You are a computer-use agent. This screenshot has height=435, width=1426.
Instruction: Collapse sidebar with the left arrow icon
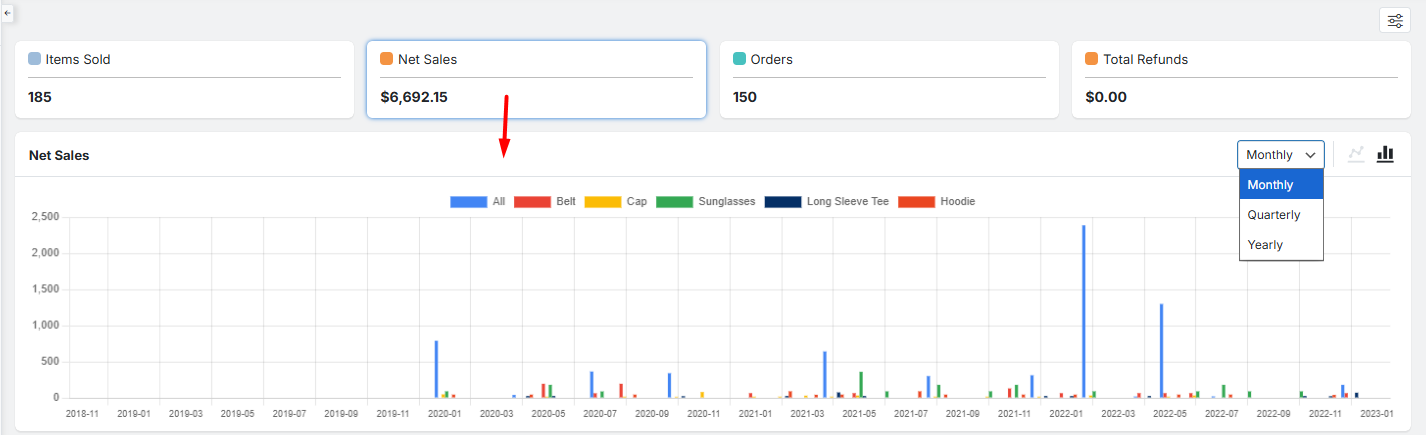point(8,12)
